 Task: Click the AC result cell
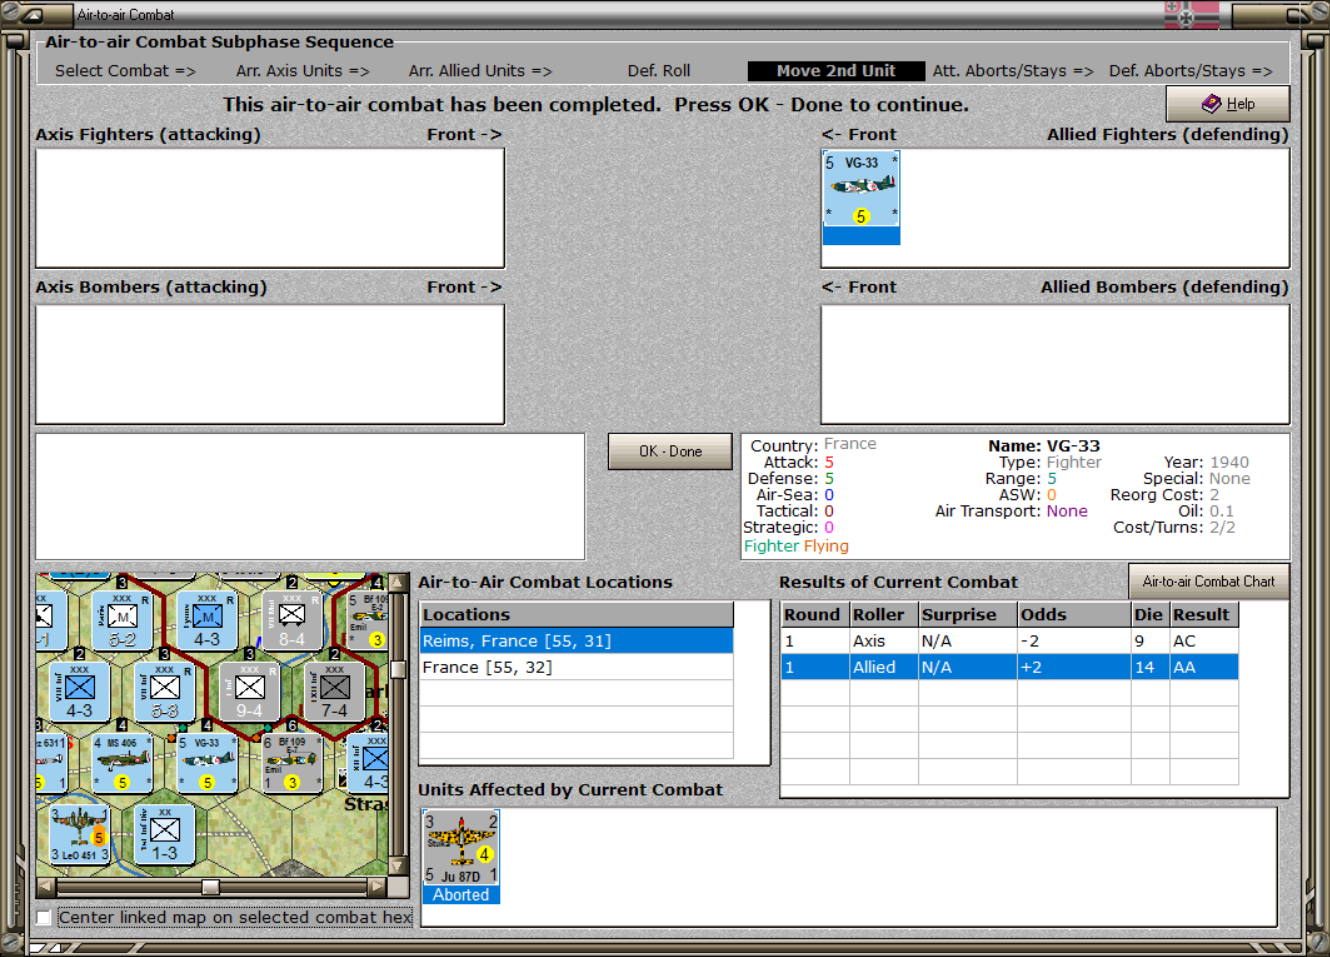[x=1204, y=641]
